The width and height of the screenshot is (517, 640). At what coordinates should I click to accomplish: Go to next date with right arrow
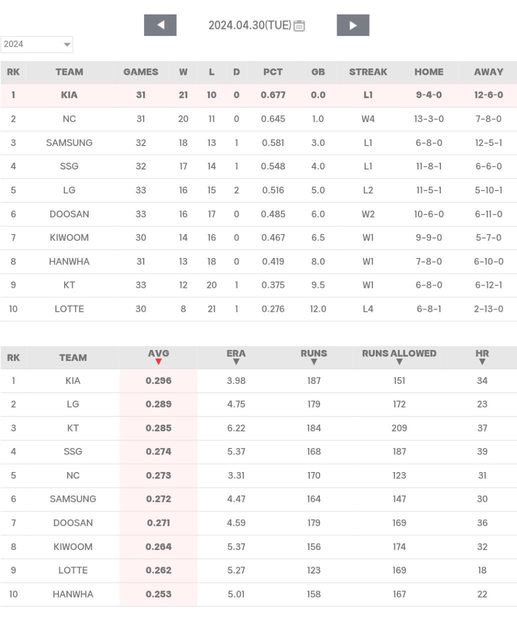353,25
